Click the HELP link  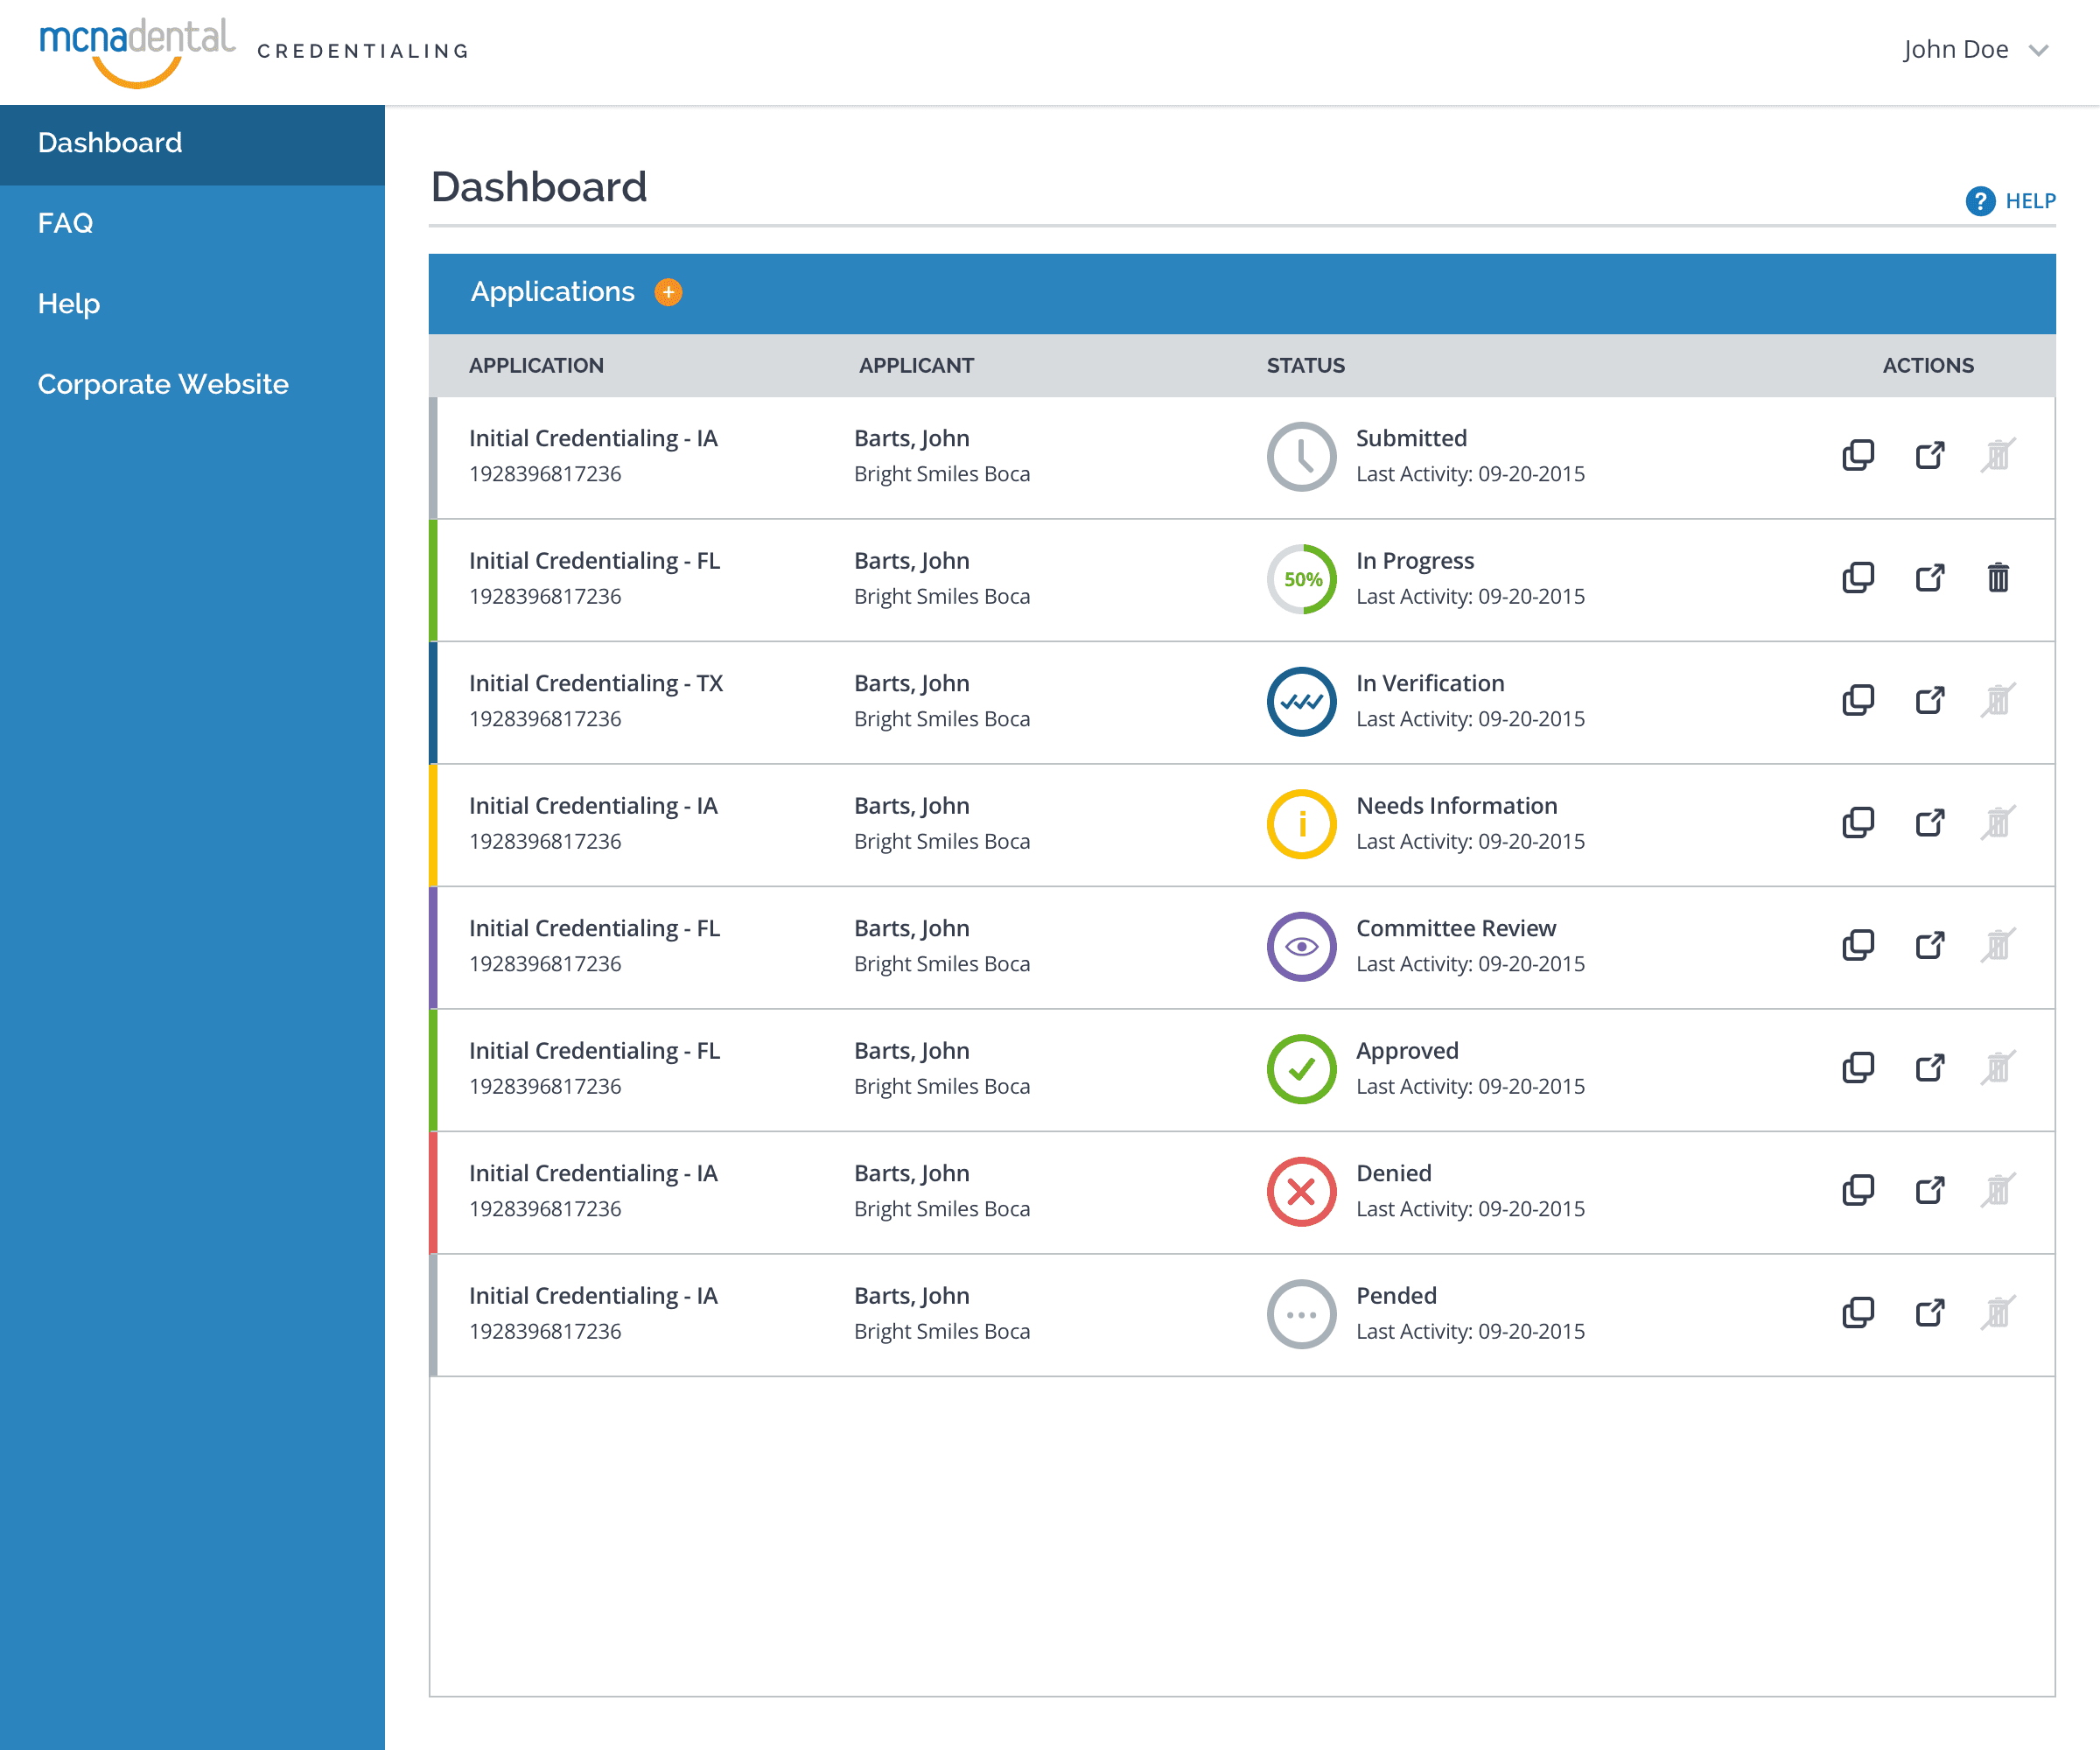point(2029,201)
